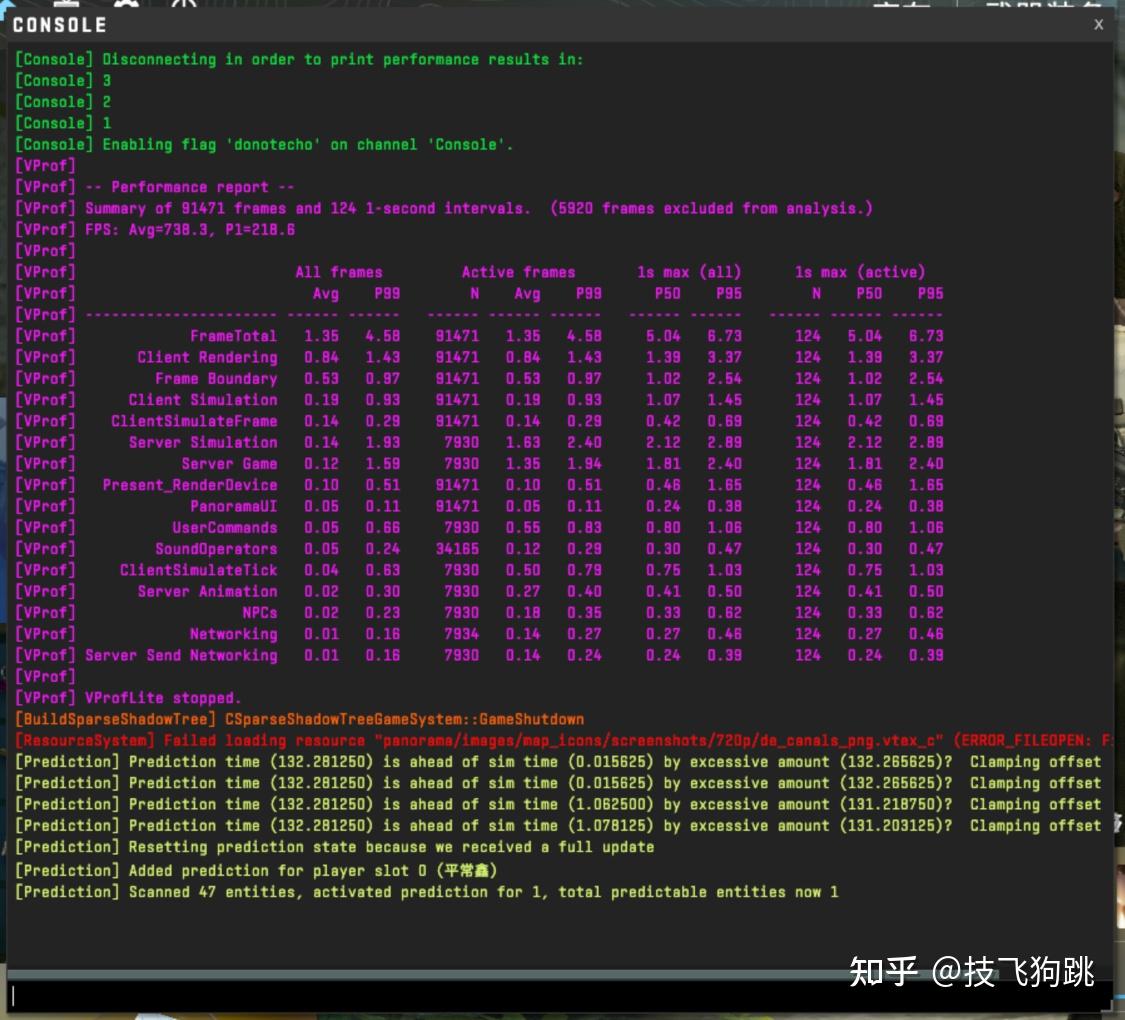This screenshot has width=1125, height=1020.
Task: Click the UserCommands row label
Action: 225,527
